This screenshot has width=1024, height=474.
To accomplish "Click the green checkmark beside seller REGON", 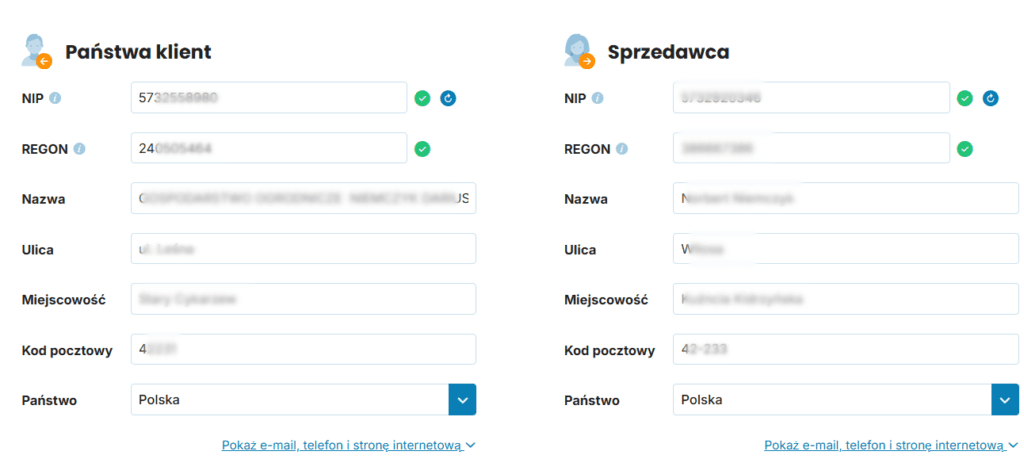I will point(965,149).
